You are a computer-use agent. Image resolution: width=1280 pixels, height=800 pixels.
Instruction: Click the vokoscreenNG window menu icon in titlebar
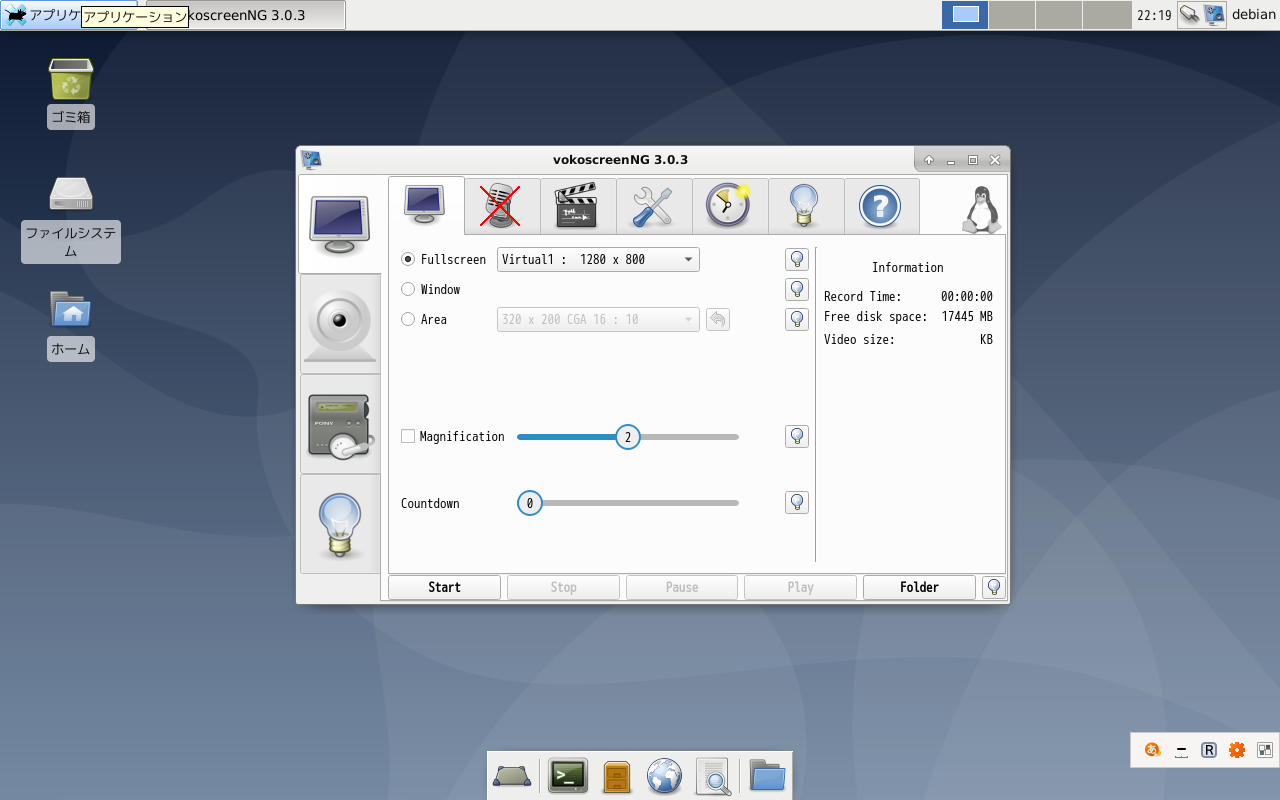click(x=311, y=160)
